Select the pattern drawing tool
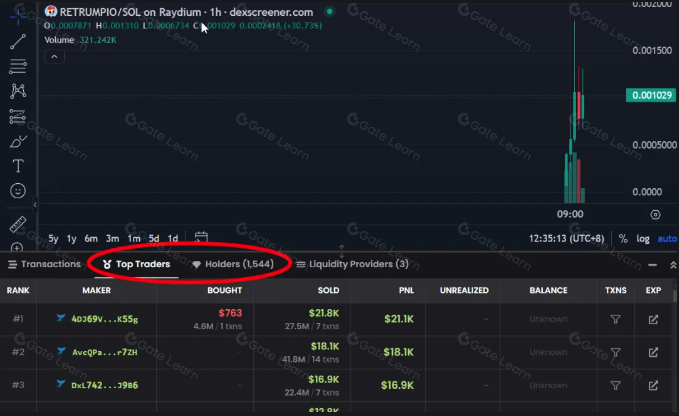The image size is (679, 416). tap(18, 91)
